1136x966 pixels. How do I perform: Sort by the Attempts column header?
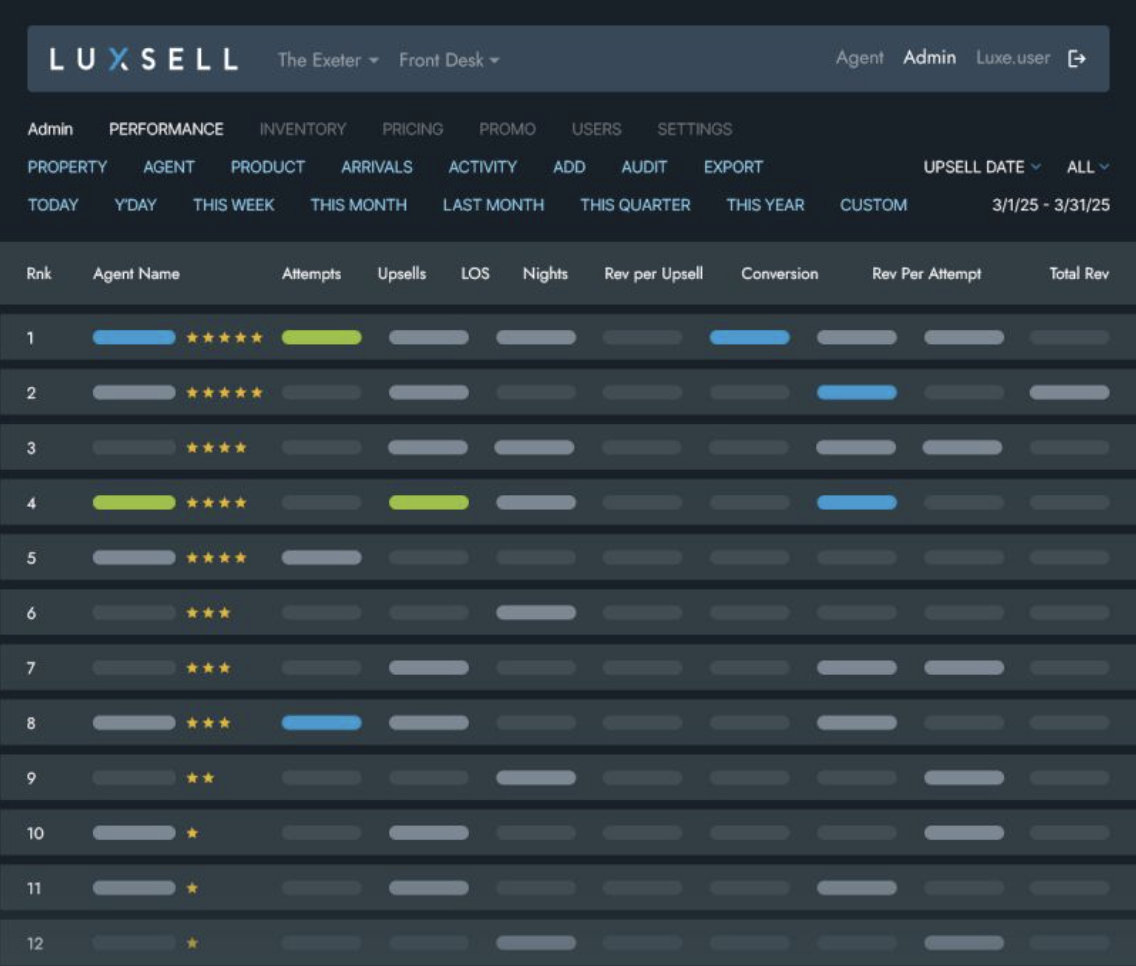[x=312, y=274]
